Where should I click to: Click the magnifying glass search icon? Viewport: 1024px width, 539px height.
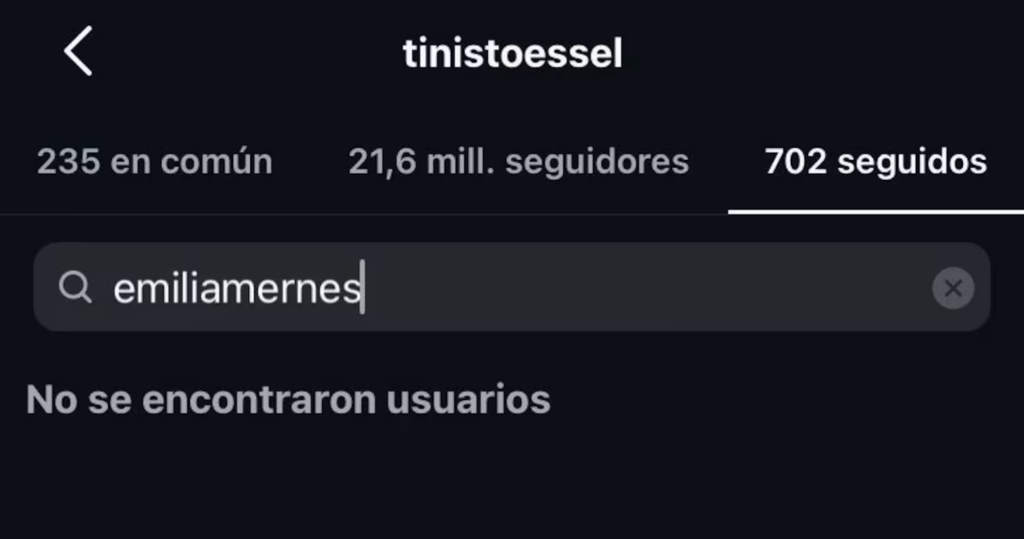click(x=74, y=288)
